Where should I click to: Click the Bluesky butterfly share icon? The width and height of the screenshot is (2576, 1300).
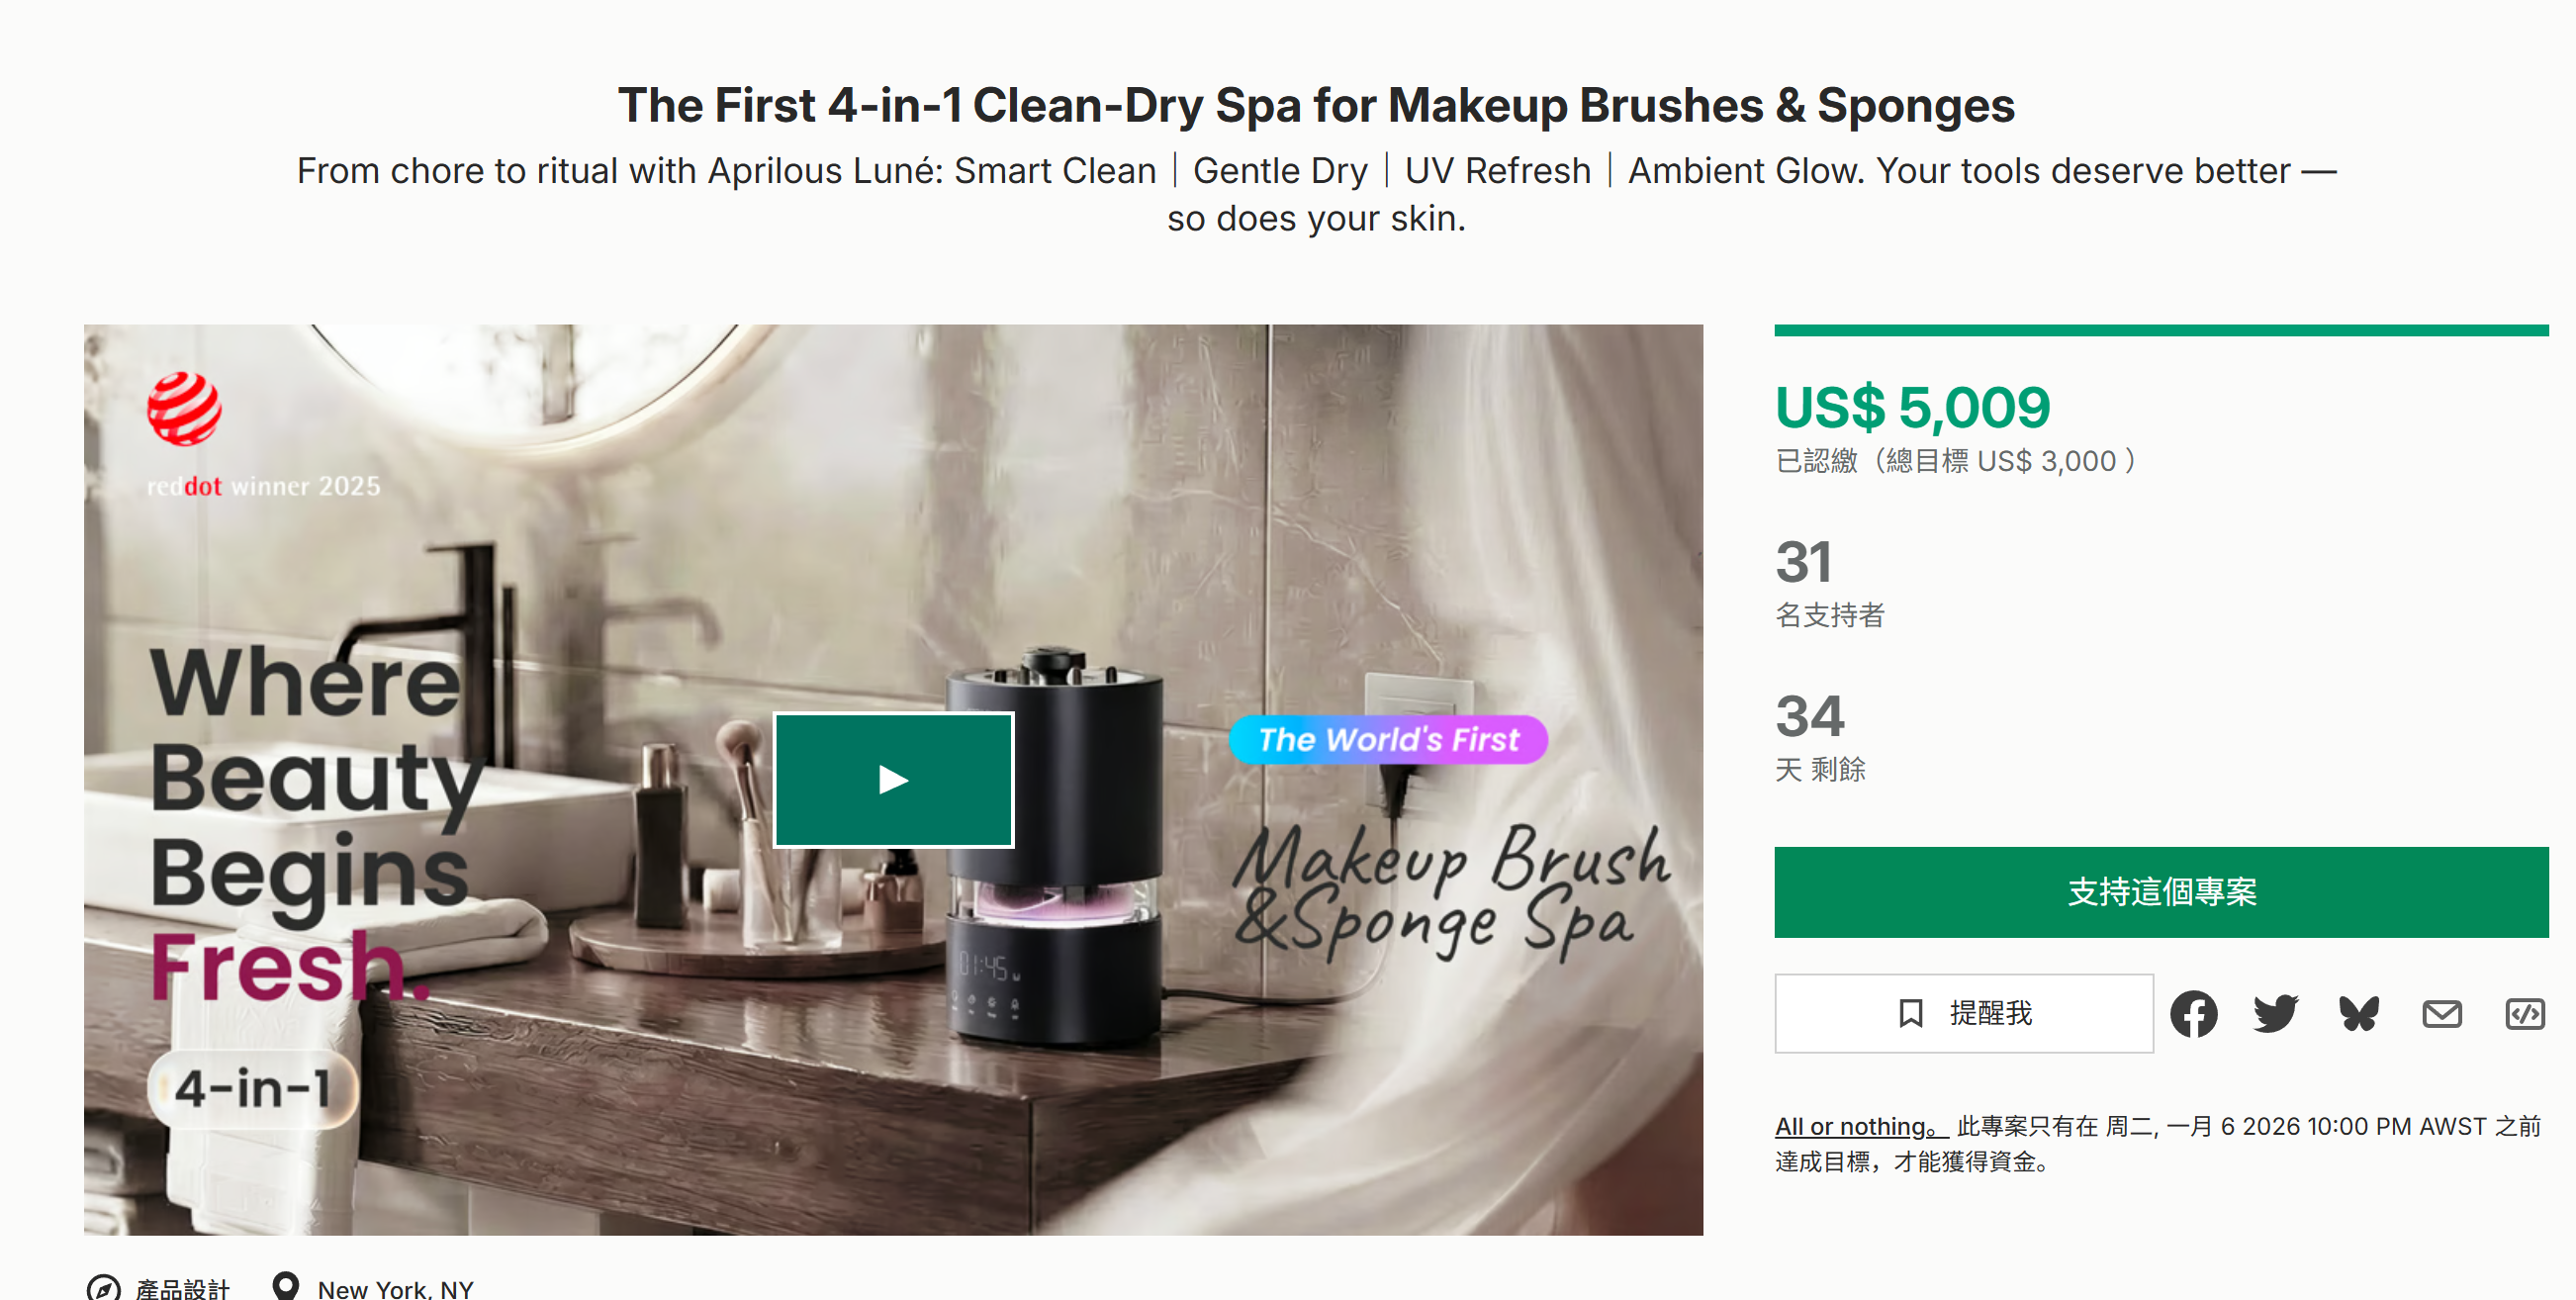(x=2359, y=1014)
